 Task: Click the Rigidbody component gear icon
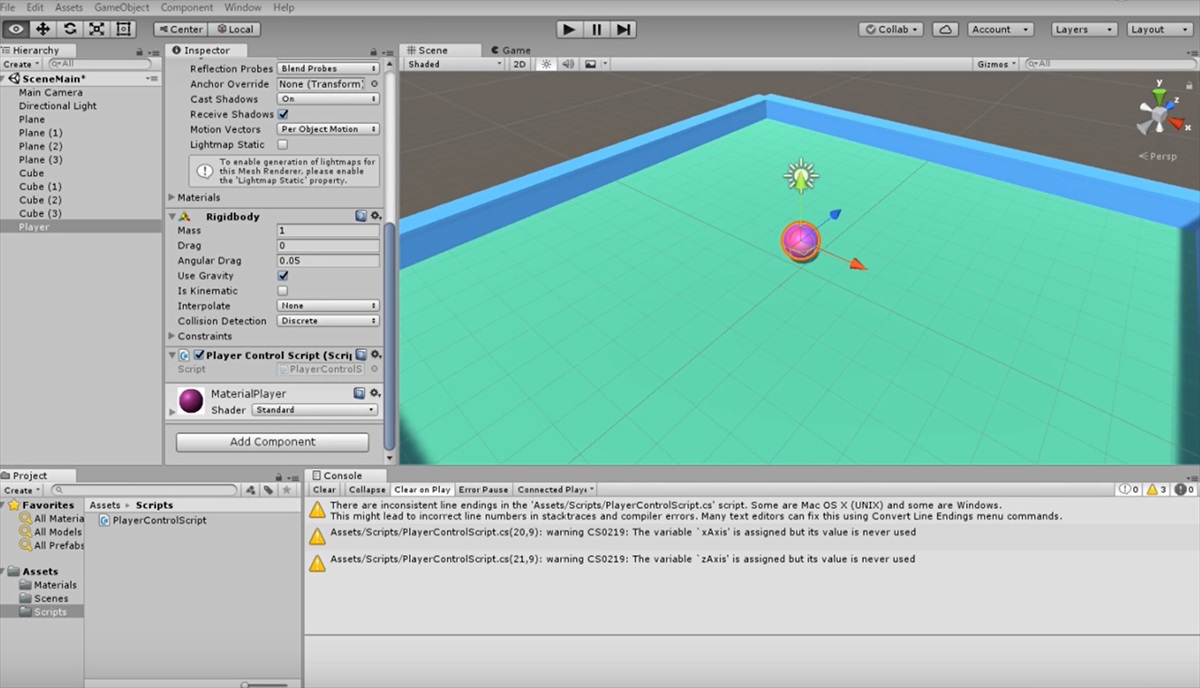coord(376,215)
